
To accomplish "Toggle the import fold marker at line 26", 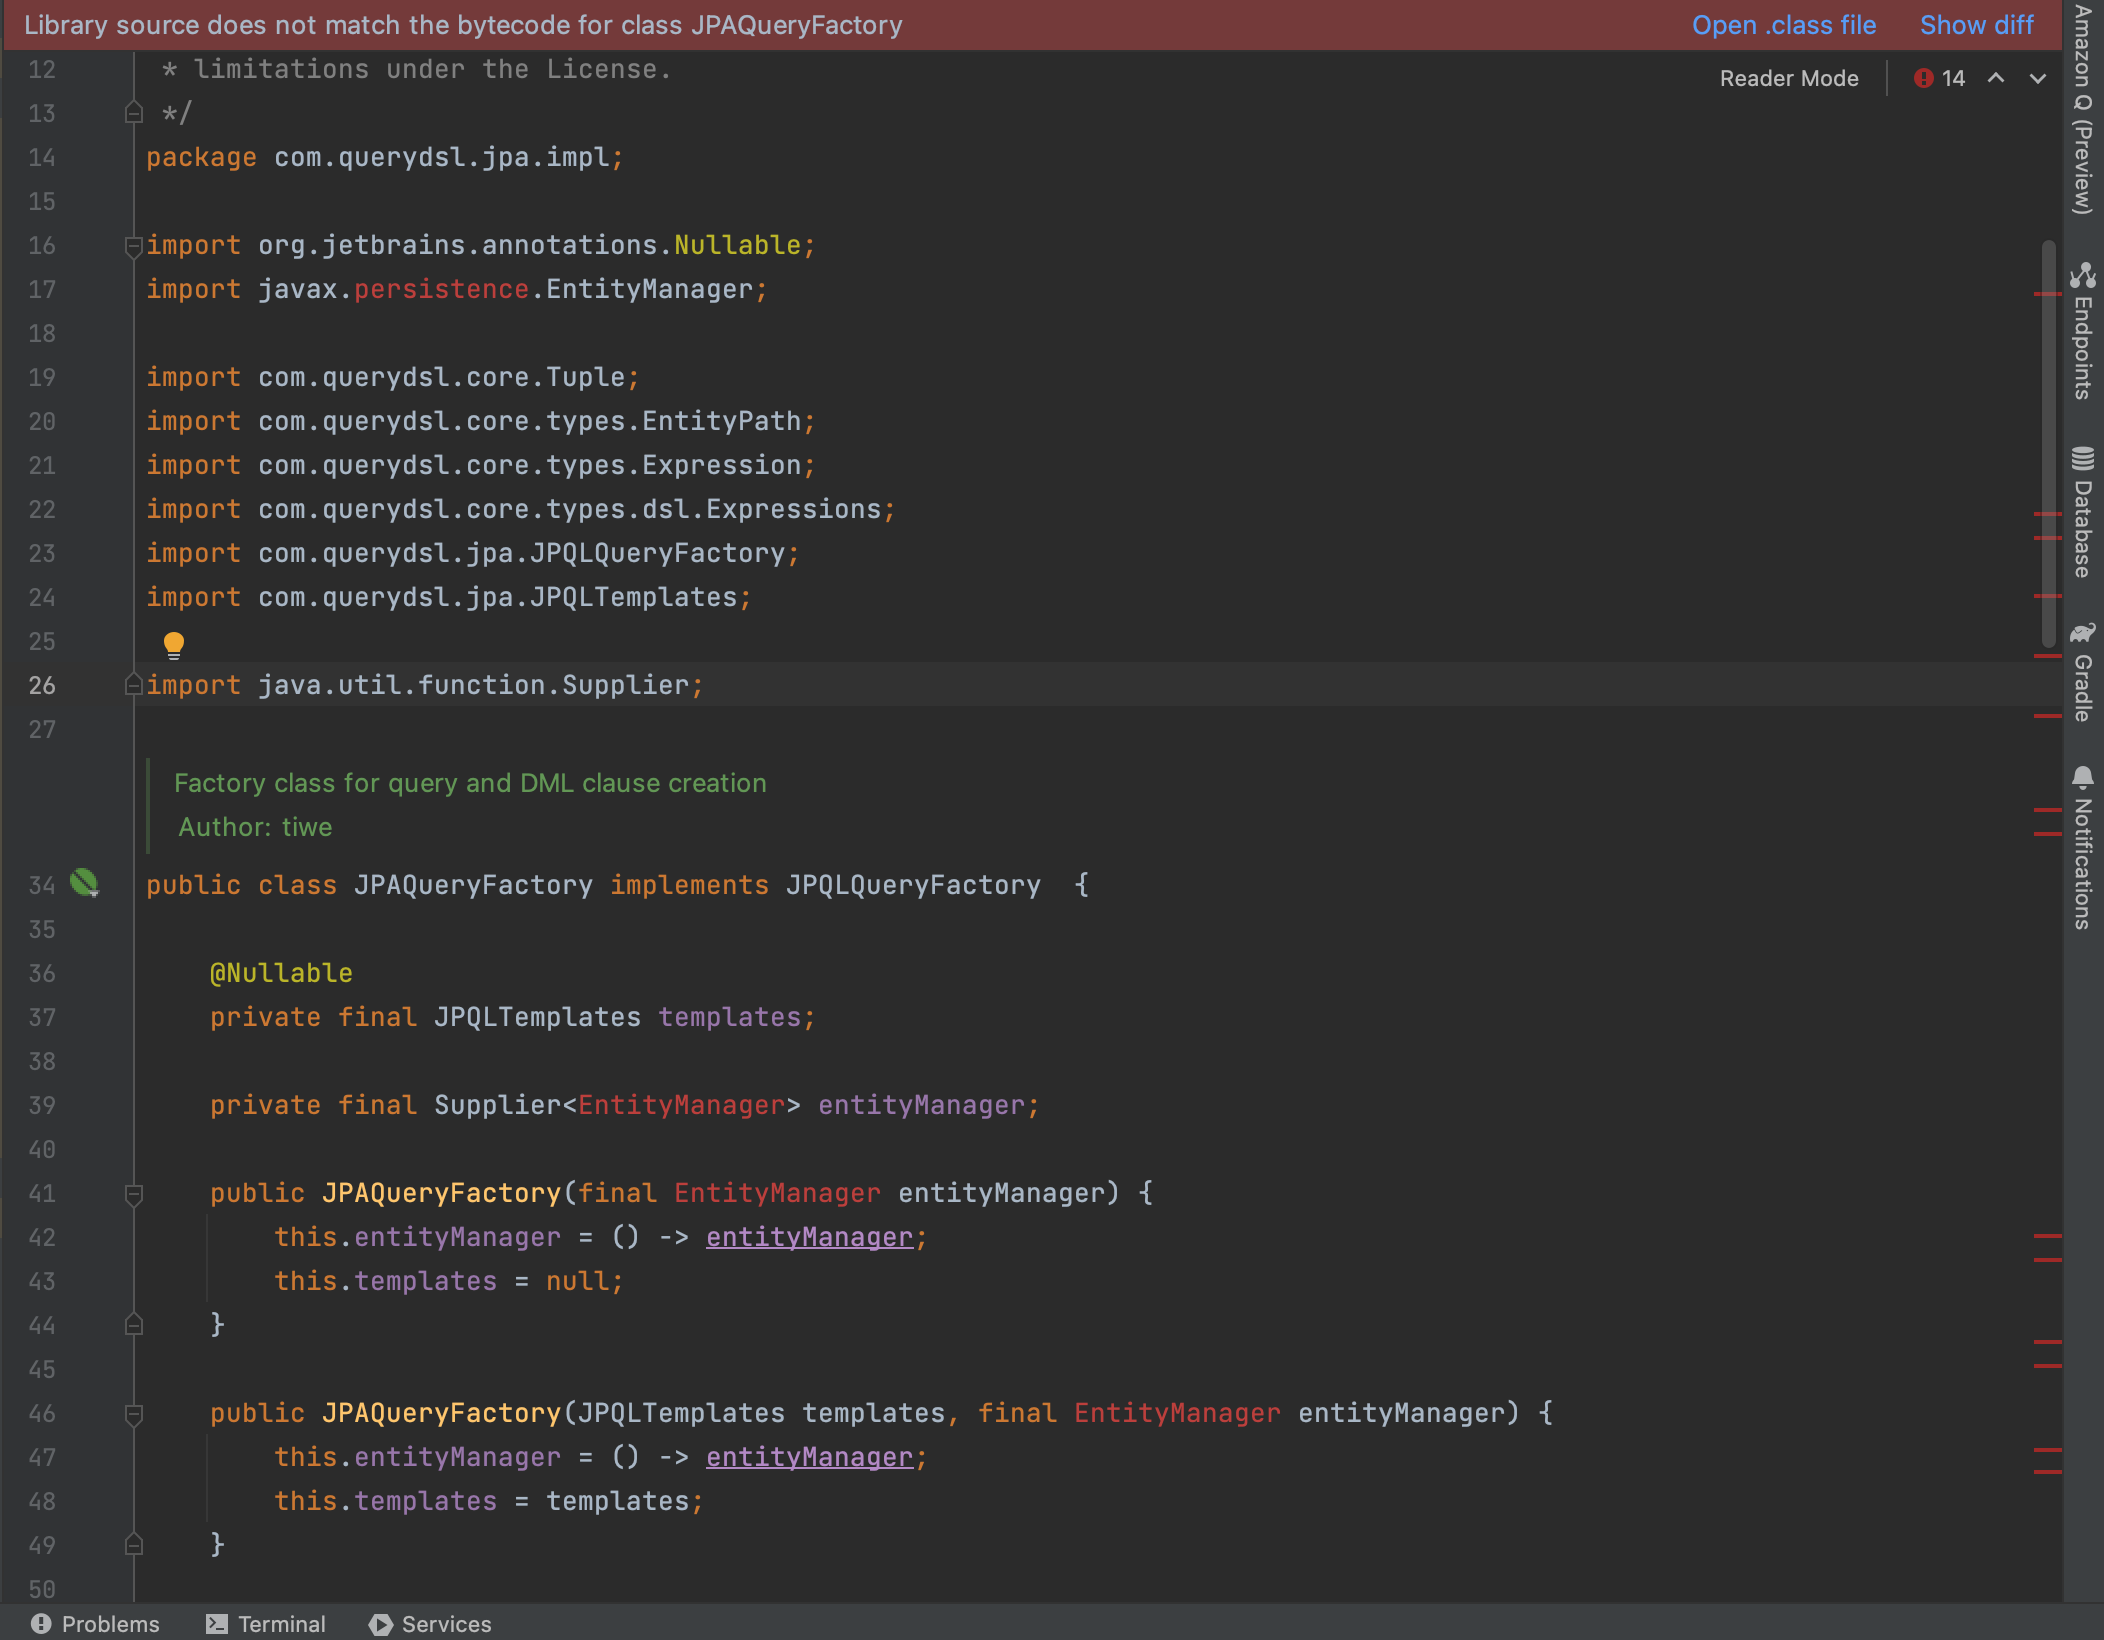I will click(134, 685).
